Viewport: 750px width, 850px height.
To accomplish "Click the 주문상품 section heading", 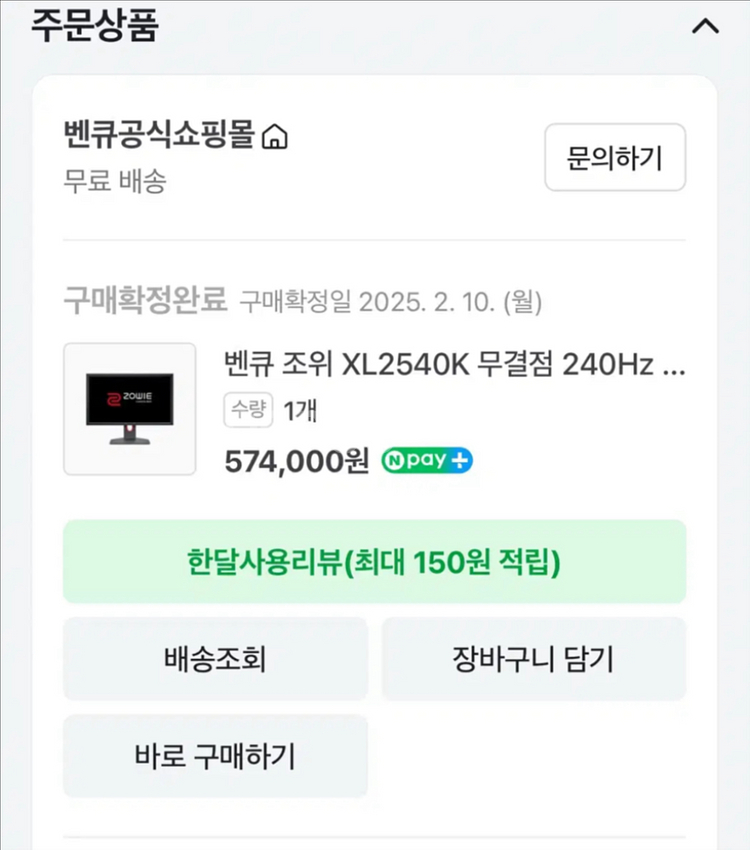I will [x=94, y=26].
